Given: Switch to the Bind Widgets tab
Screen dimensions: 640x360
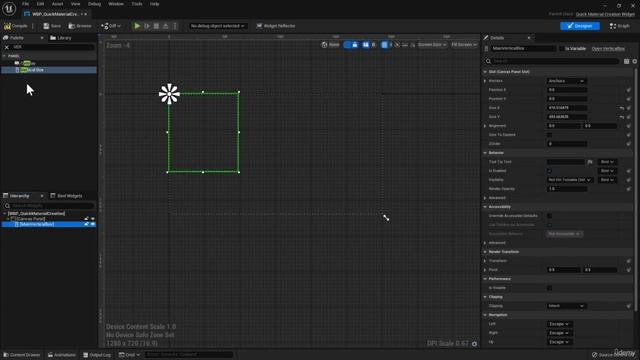Looking at the screenshot, I should pos(66,196).
